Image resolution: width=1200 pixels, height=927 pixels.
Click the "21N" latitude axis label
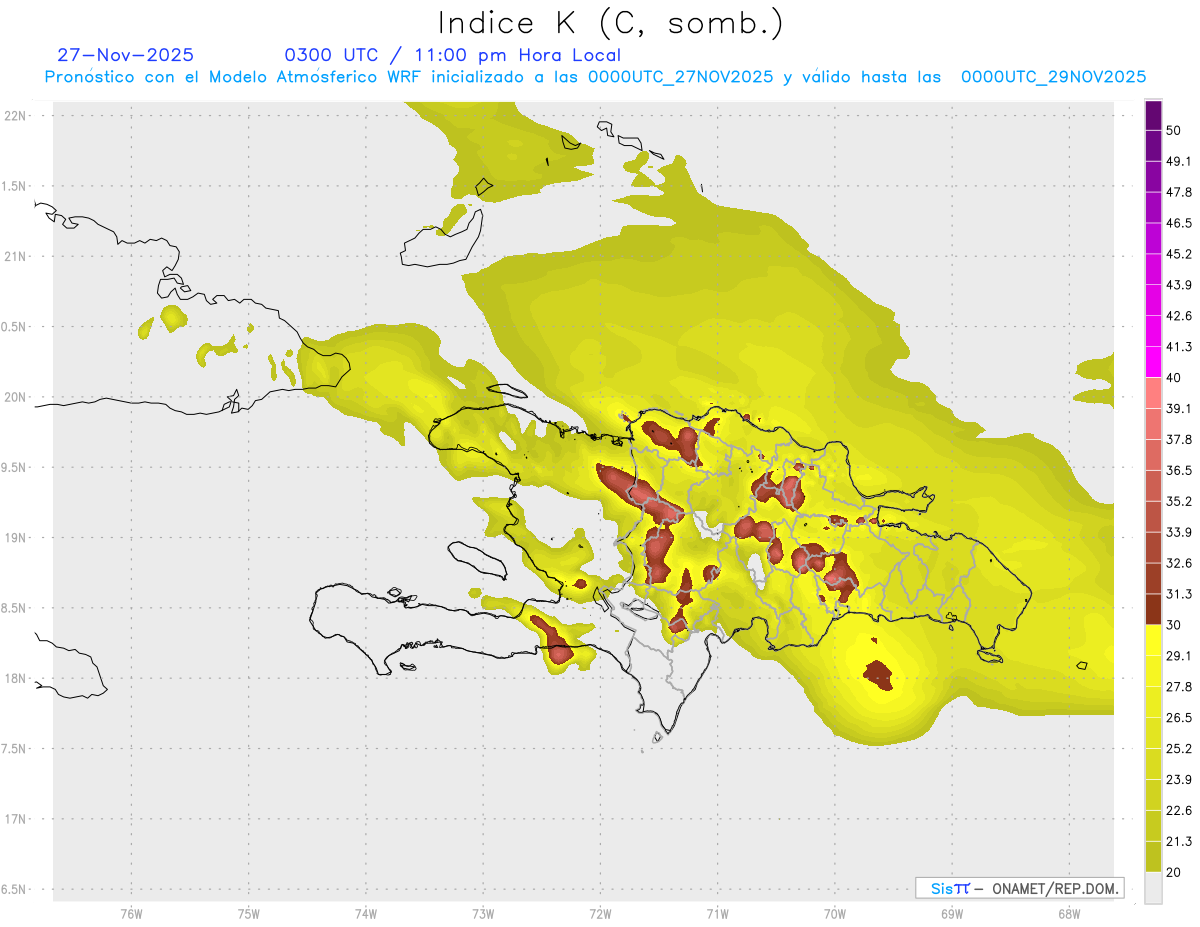click(x=15, y=256)
